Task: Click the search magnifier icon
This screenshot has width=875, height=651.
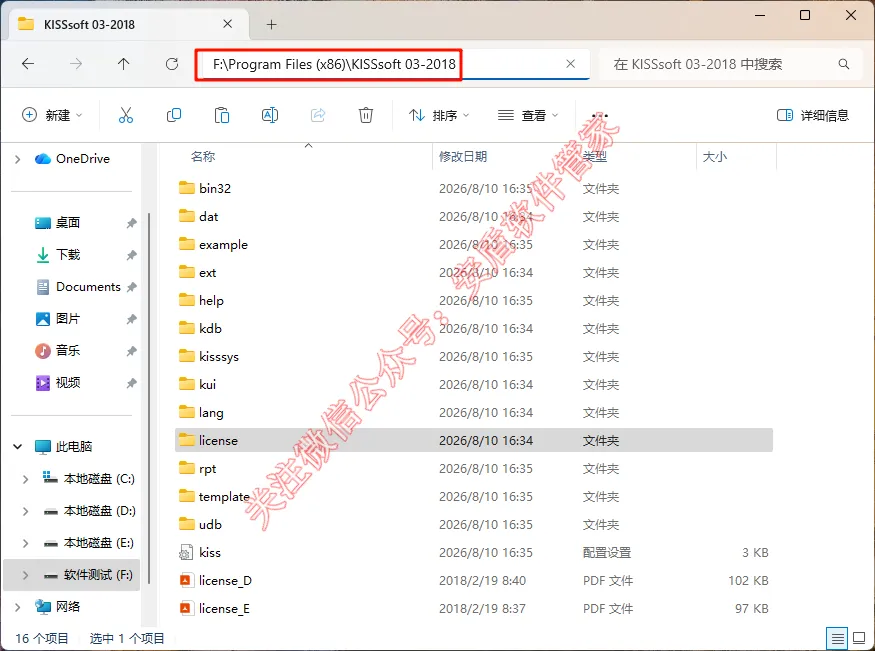Action: 844,64
